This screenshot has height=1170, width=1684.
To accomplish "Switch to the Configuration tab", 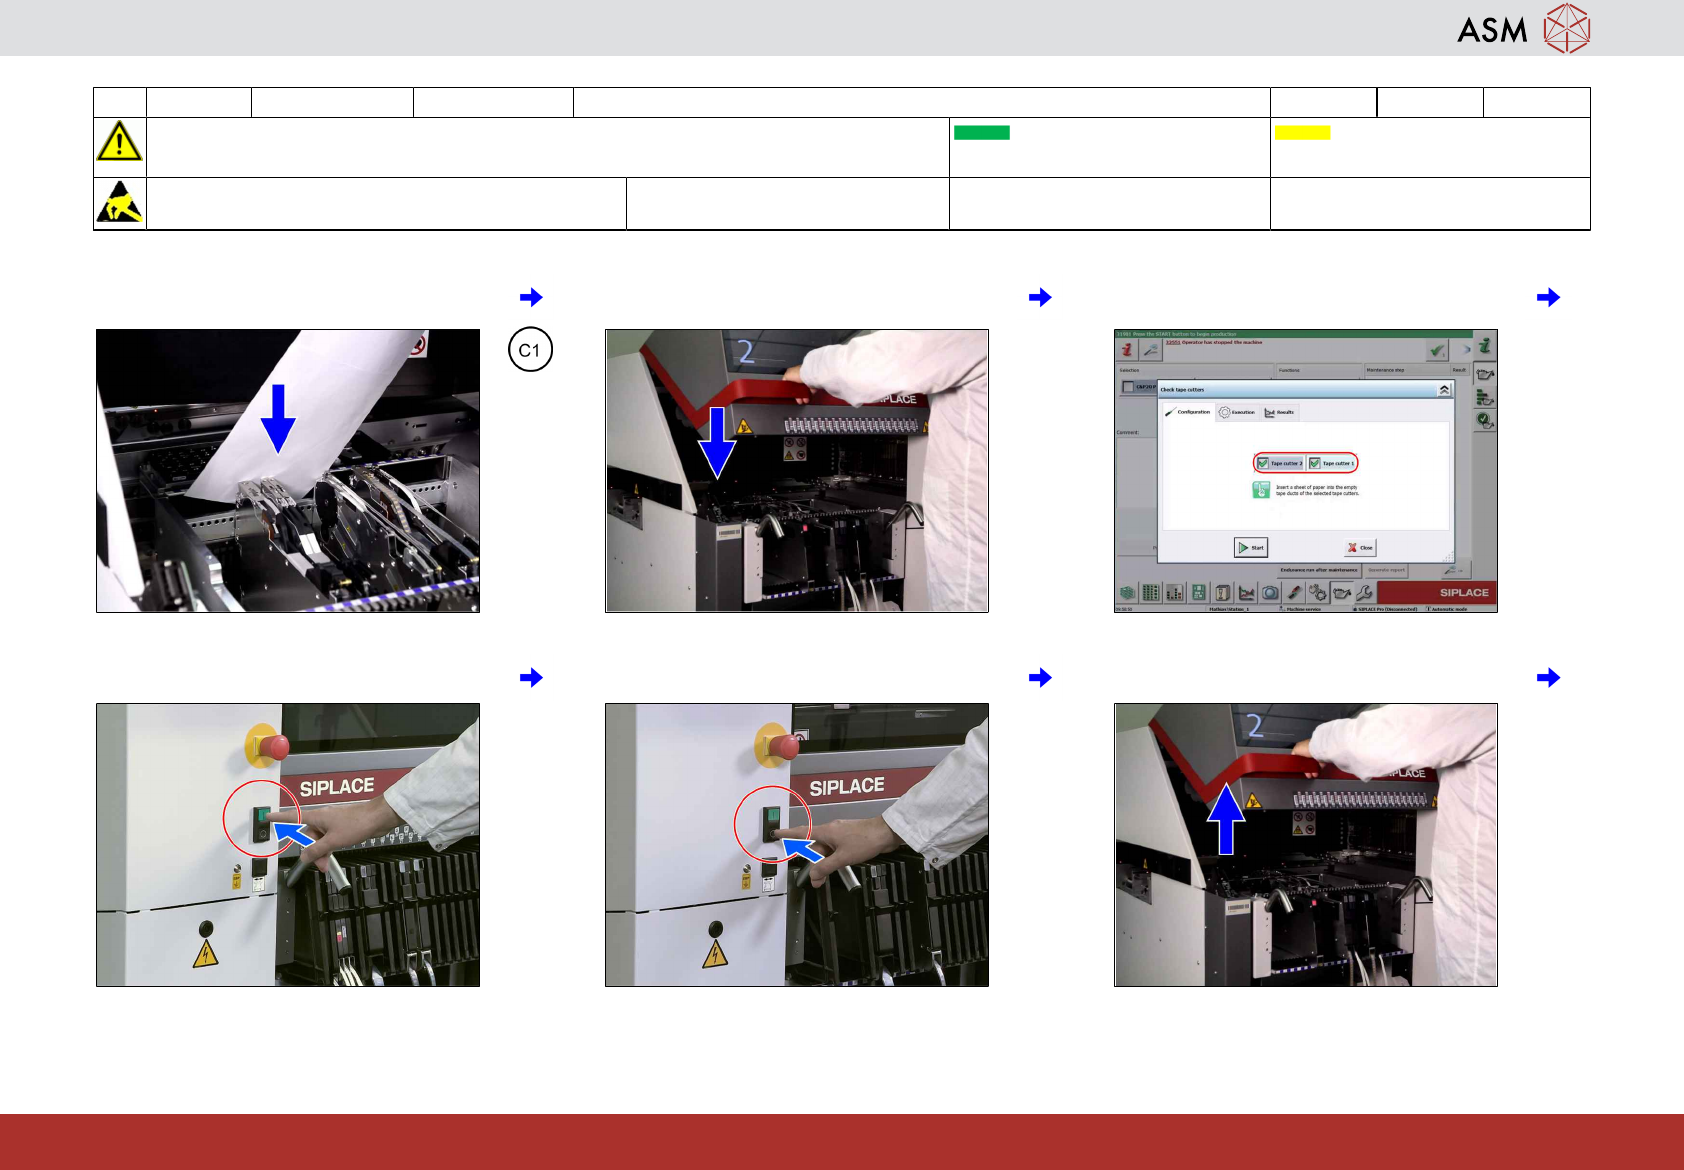I will [1188, 412].
